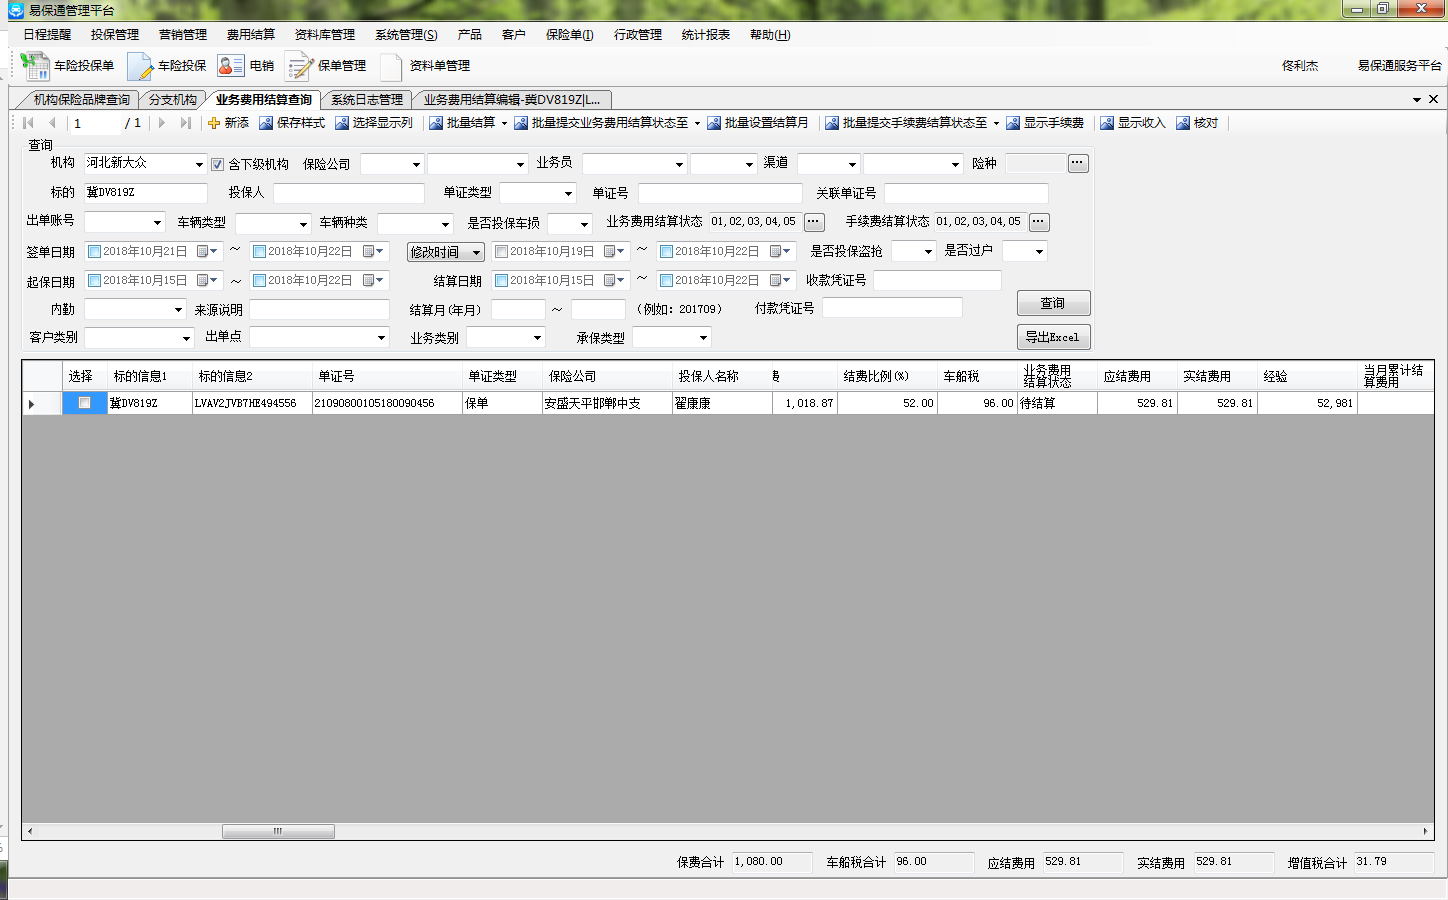Go to the next page of records
The height and width of the screenshot is (900, 1448).
[x=162, y=123]
